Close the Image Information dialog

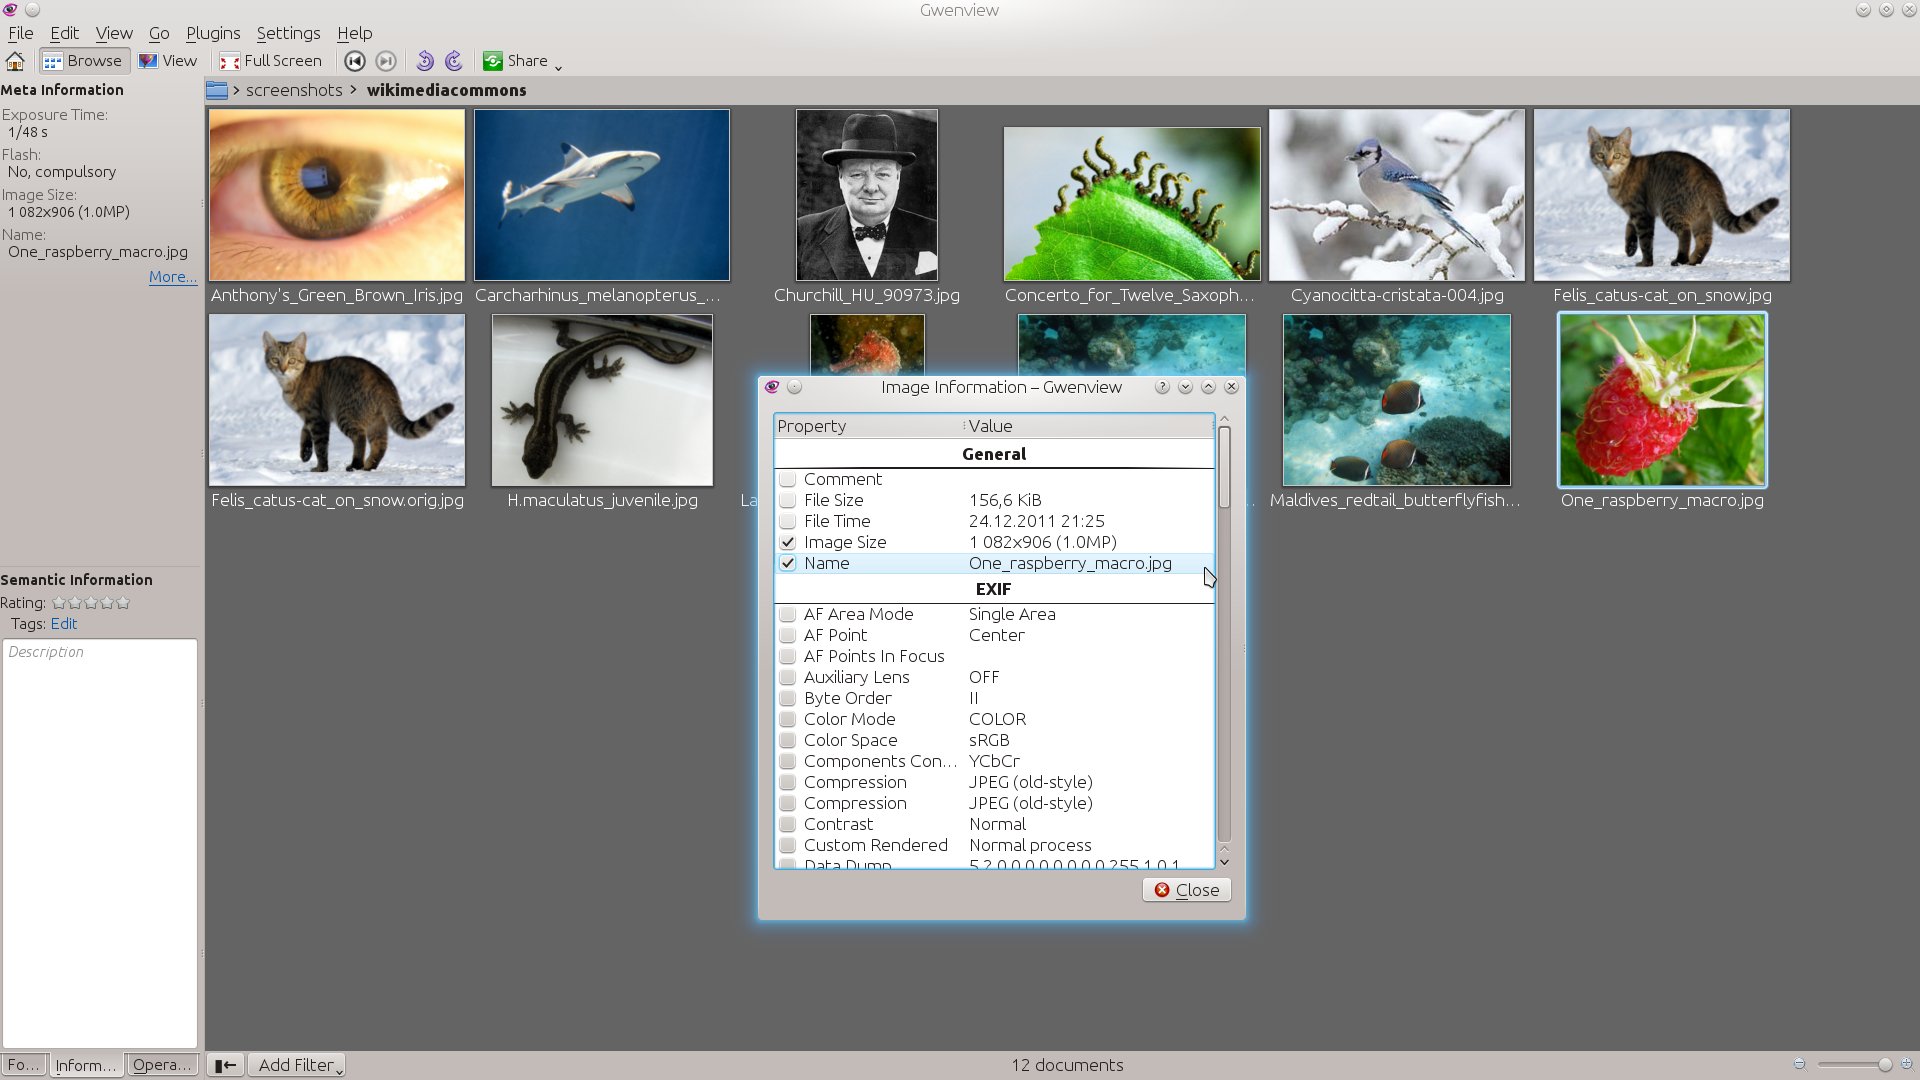click(1187, 890)
